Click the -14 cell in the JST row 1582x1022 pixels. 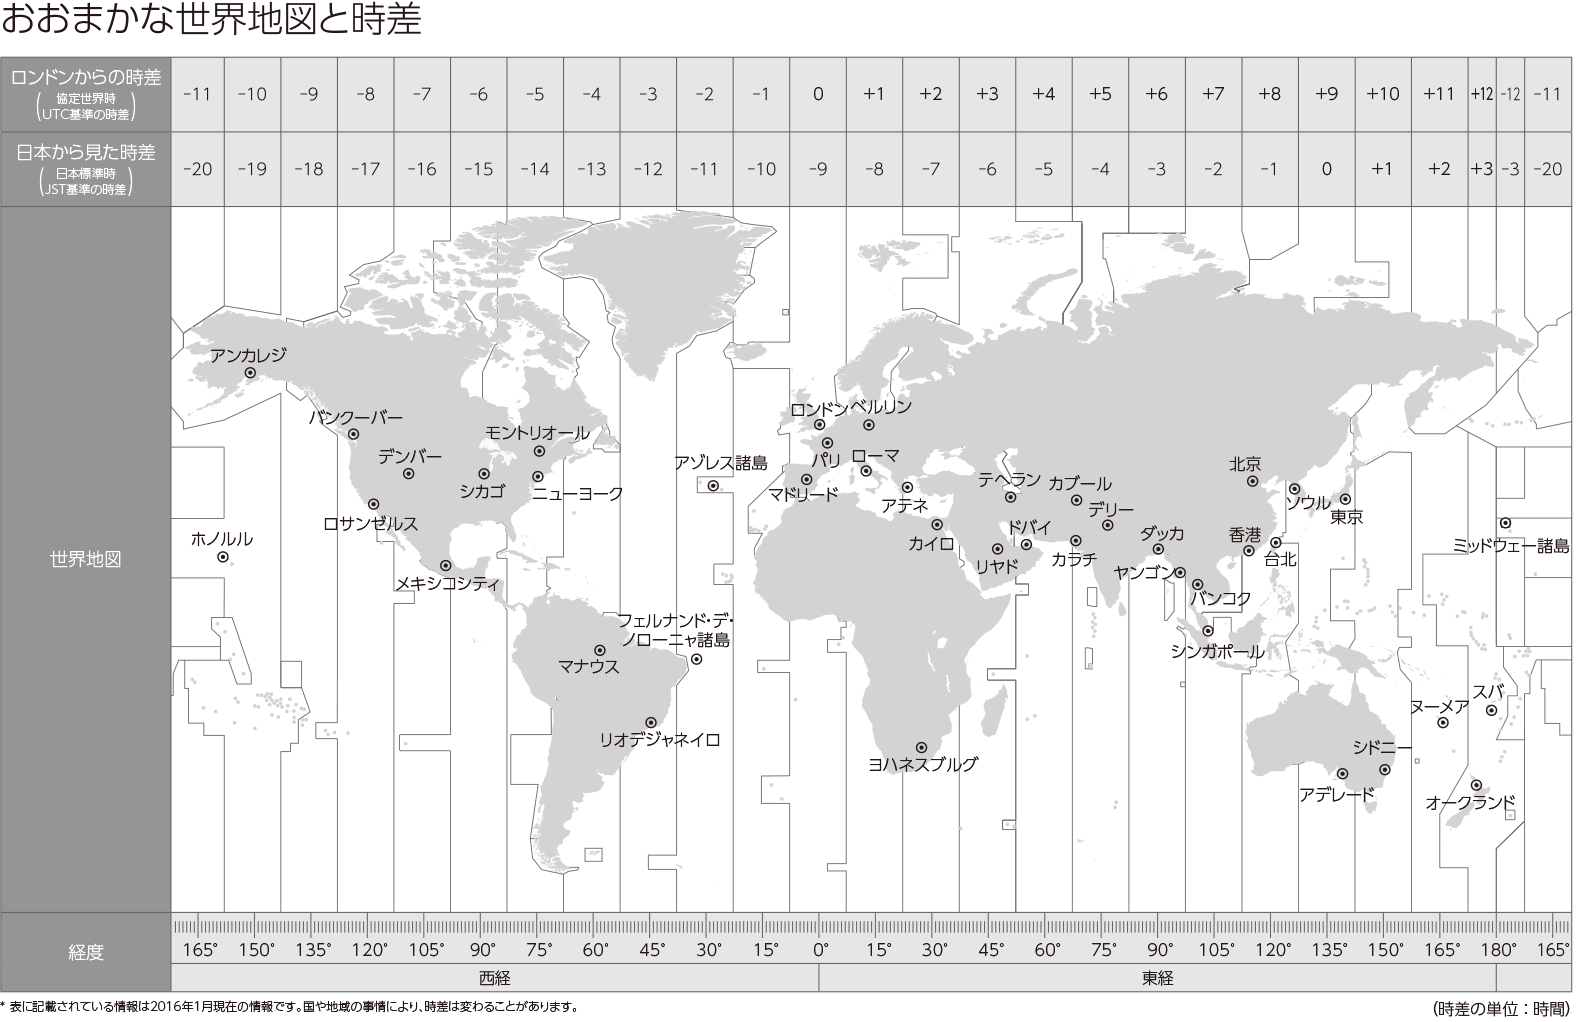[535, 169]
